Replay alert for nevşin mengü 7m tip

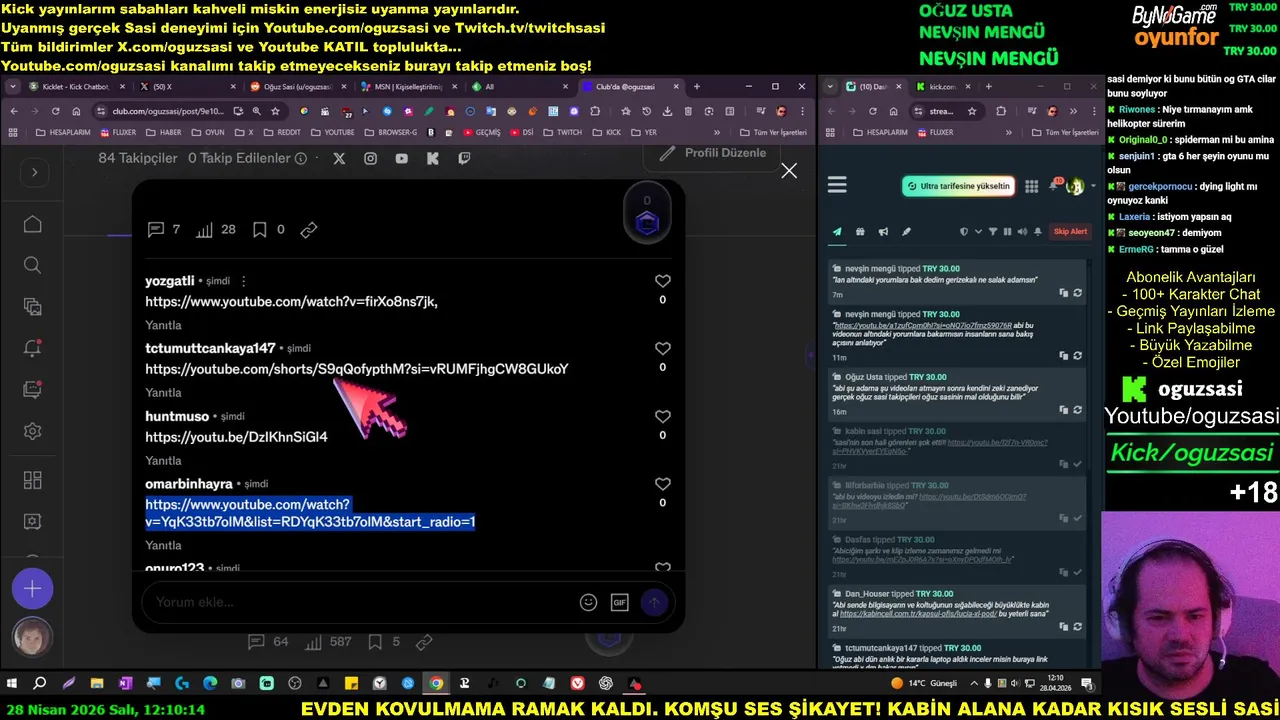[1077, 293]
